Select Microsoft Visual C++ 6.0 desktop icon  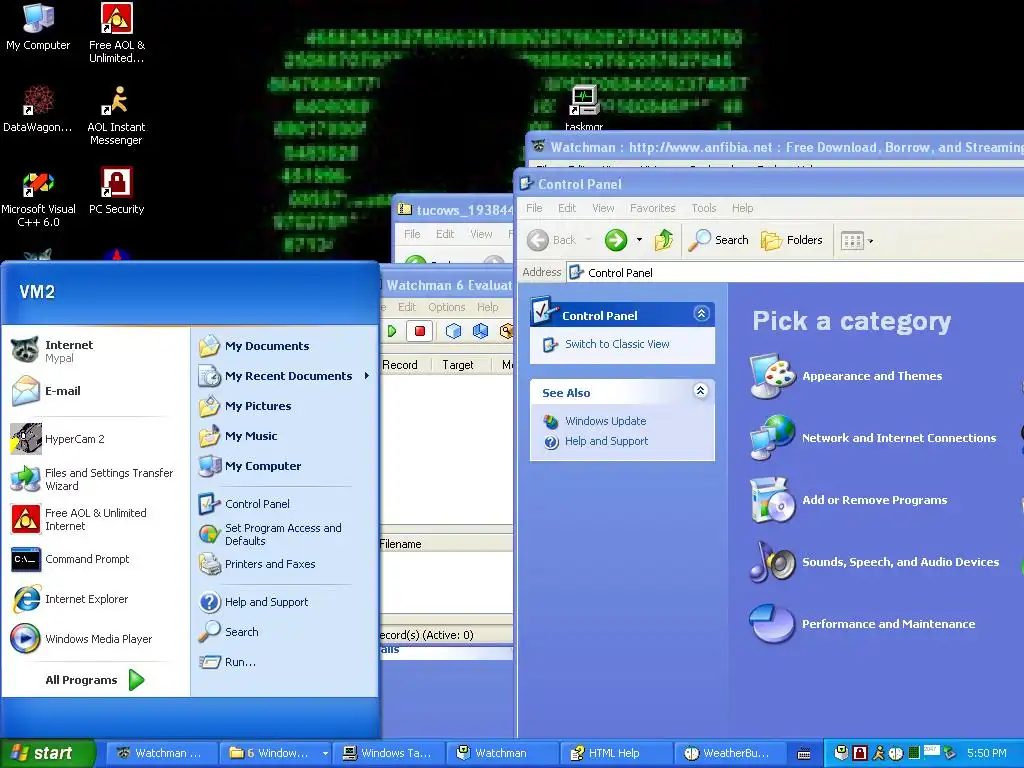38,199
